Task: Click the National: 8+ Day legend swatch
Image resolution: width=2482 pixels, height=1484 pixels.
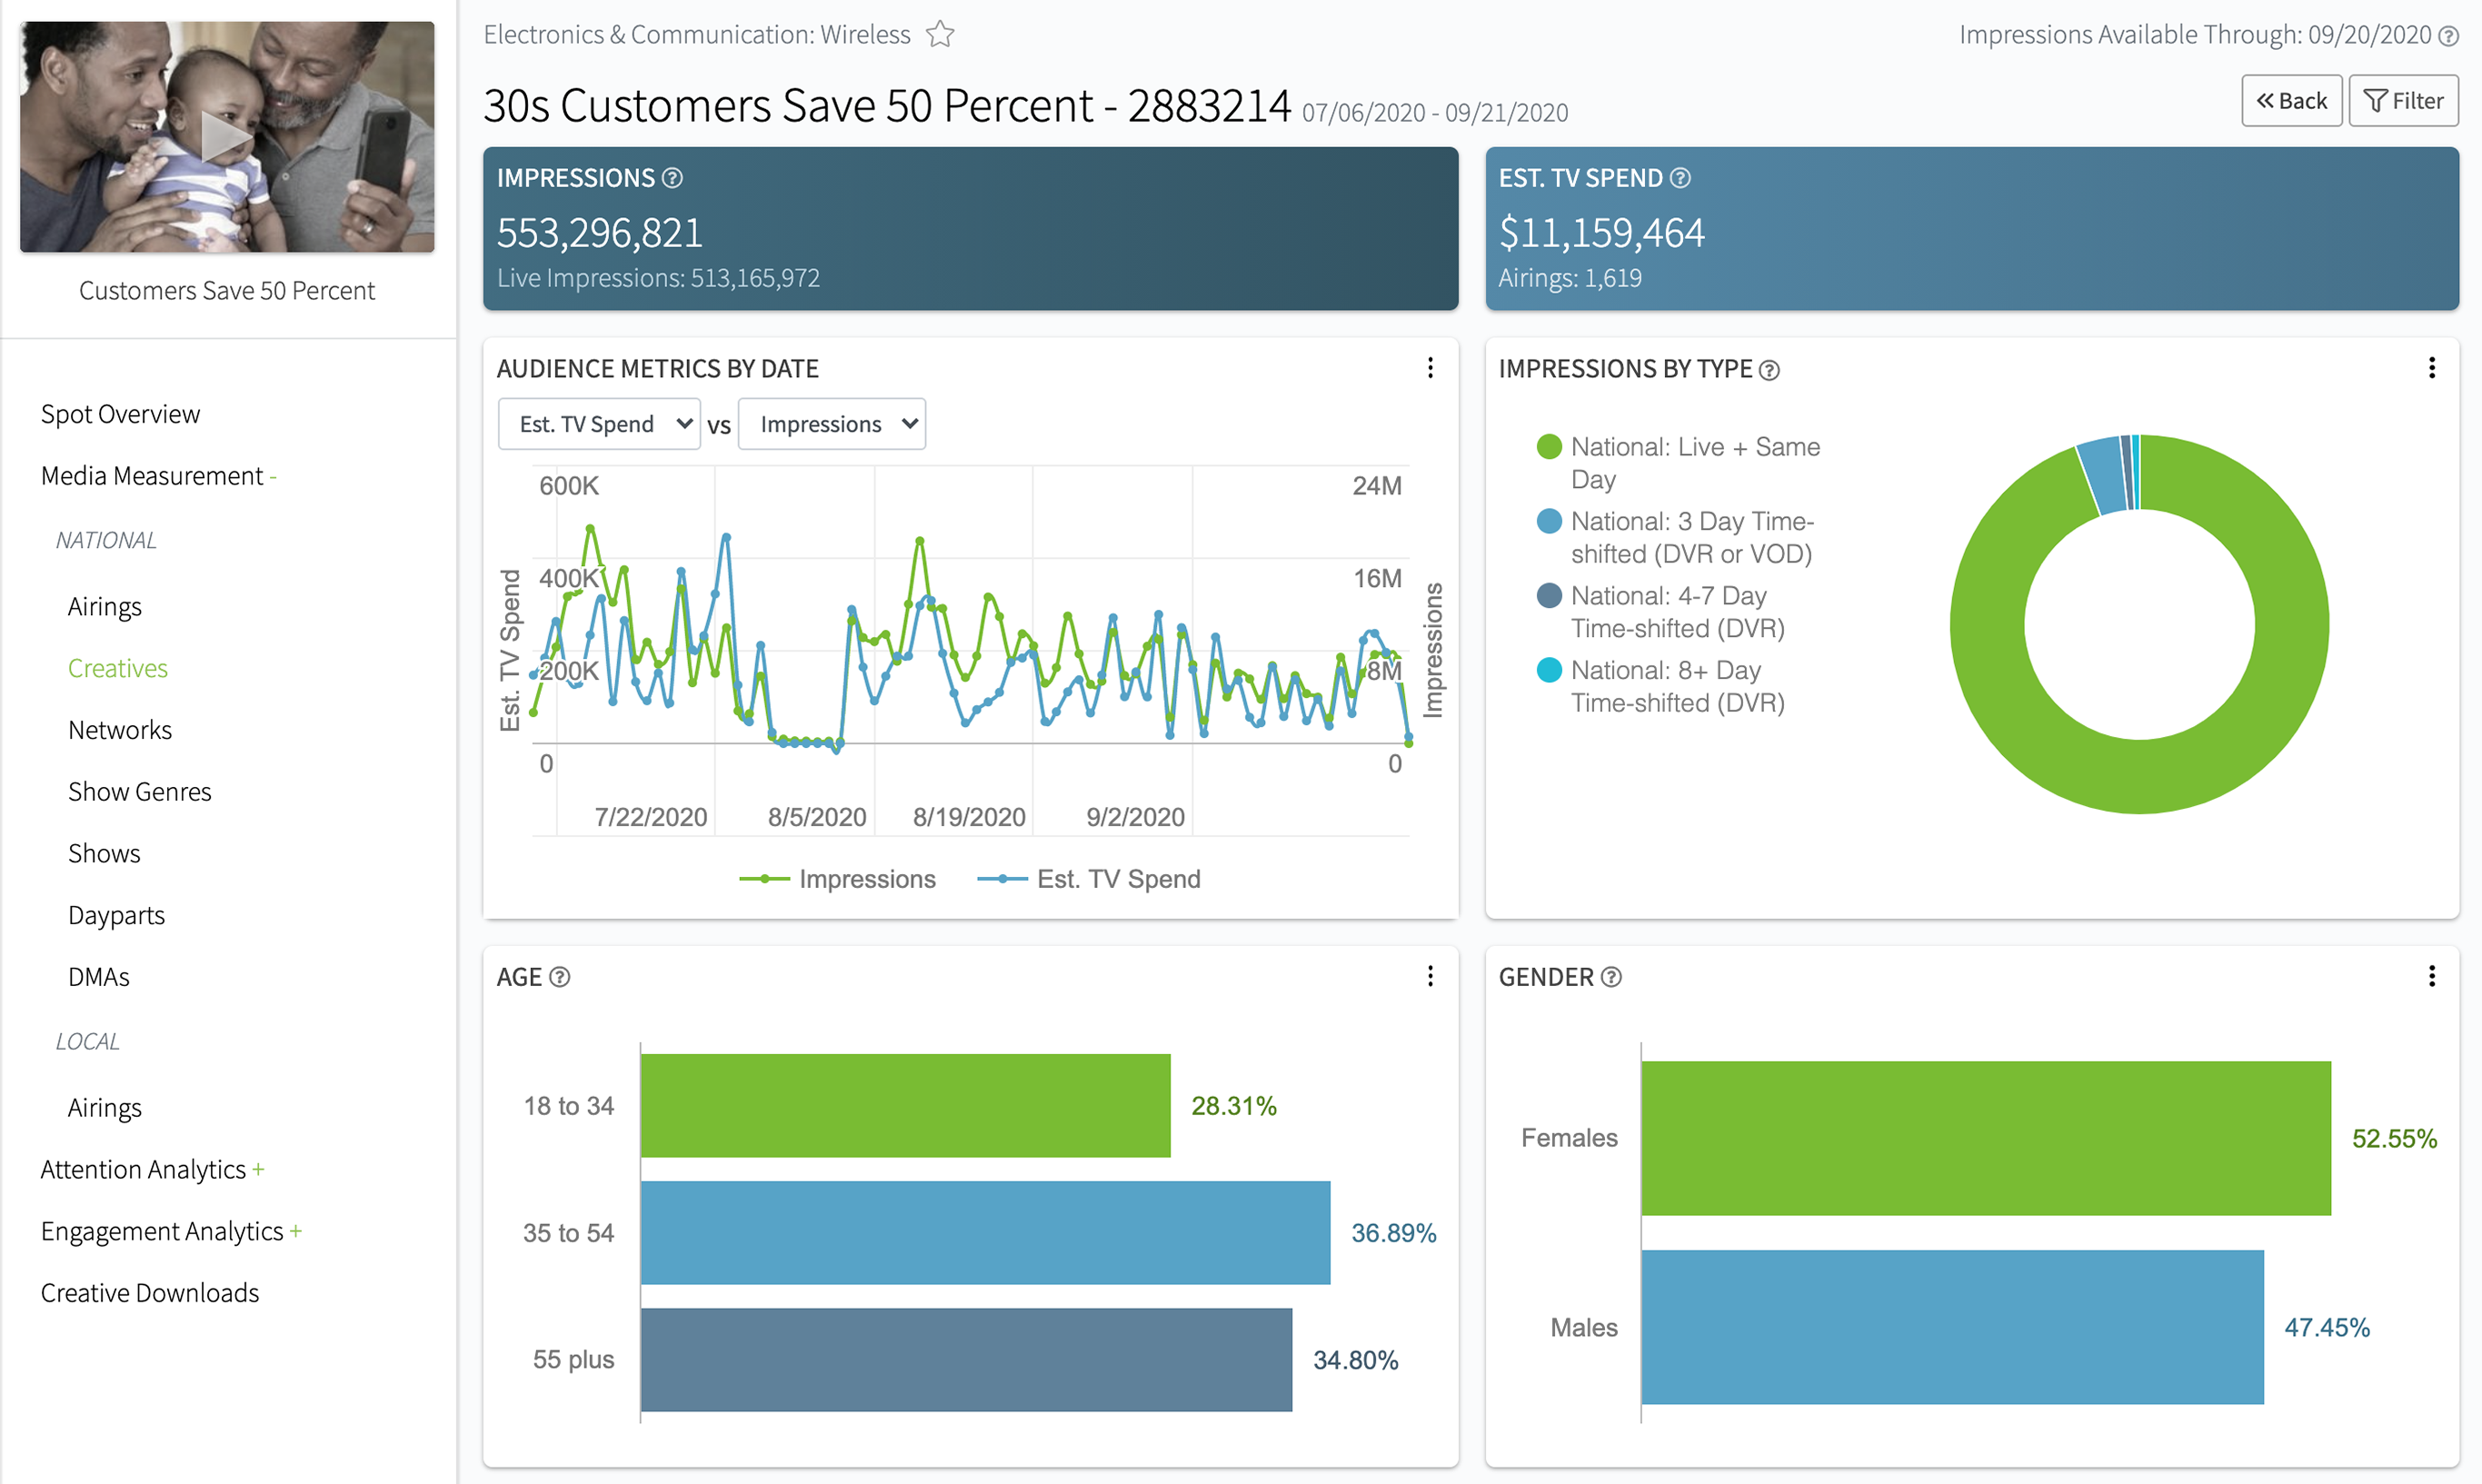Action: pyautogui.click(x=1549, y=670)
